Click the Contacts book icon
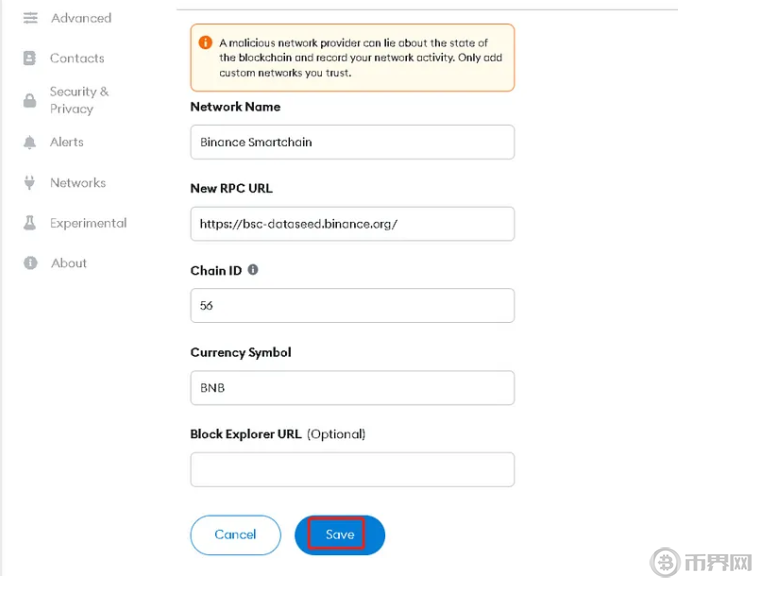The width and height of the screenshot is (763, 590). click(30, 58)
